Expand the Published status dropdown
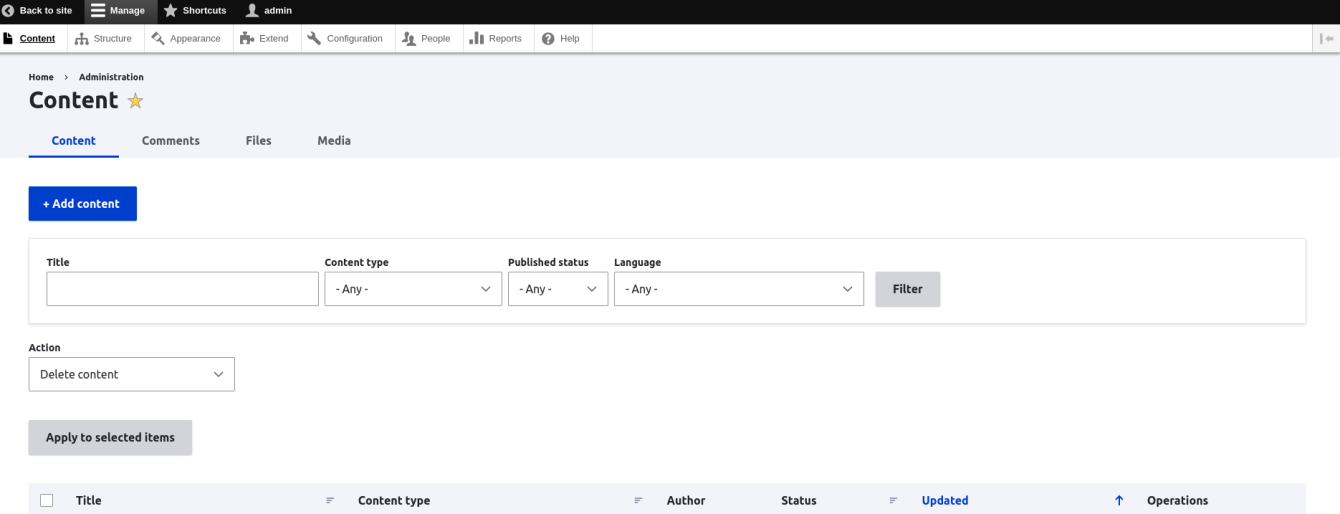Image resolution: width=1340 pixels, height=514 pixels. (x=557, y=289)
